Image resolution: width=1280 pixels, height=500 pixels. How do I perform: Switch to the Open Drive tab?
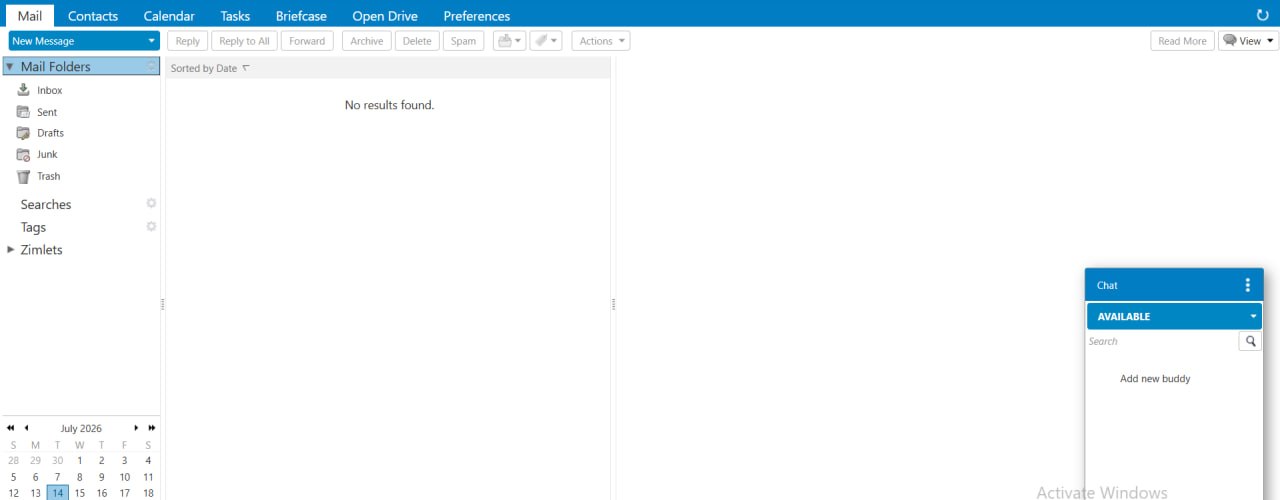[x=385, y=16]
